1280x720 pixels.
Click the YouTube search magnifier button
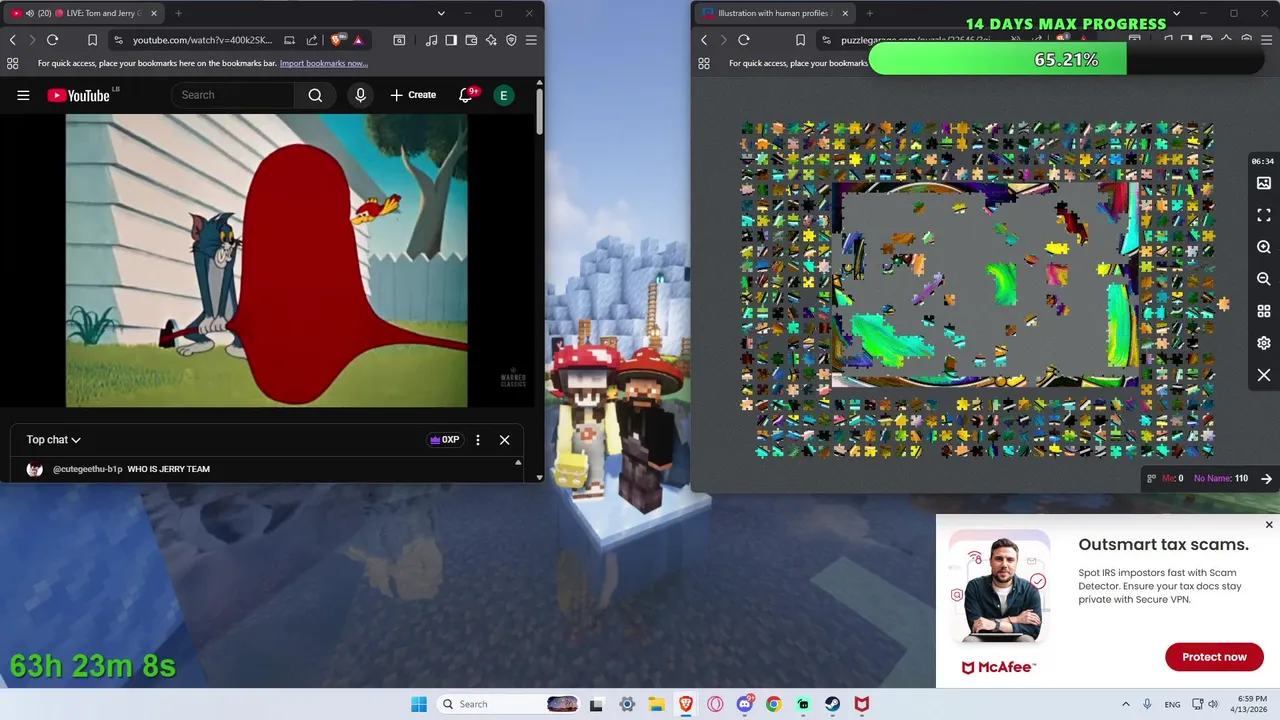pyautogui.click(x=315, y=95)
